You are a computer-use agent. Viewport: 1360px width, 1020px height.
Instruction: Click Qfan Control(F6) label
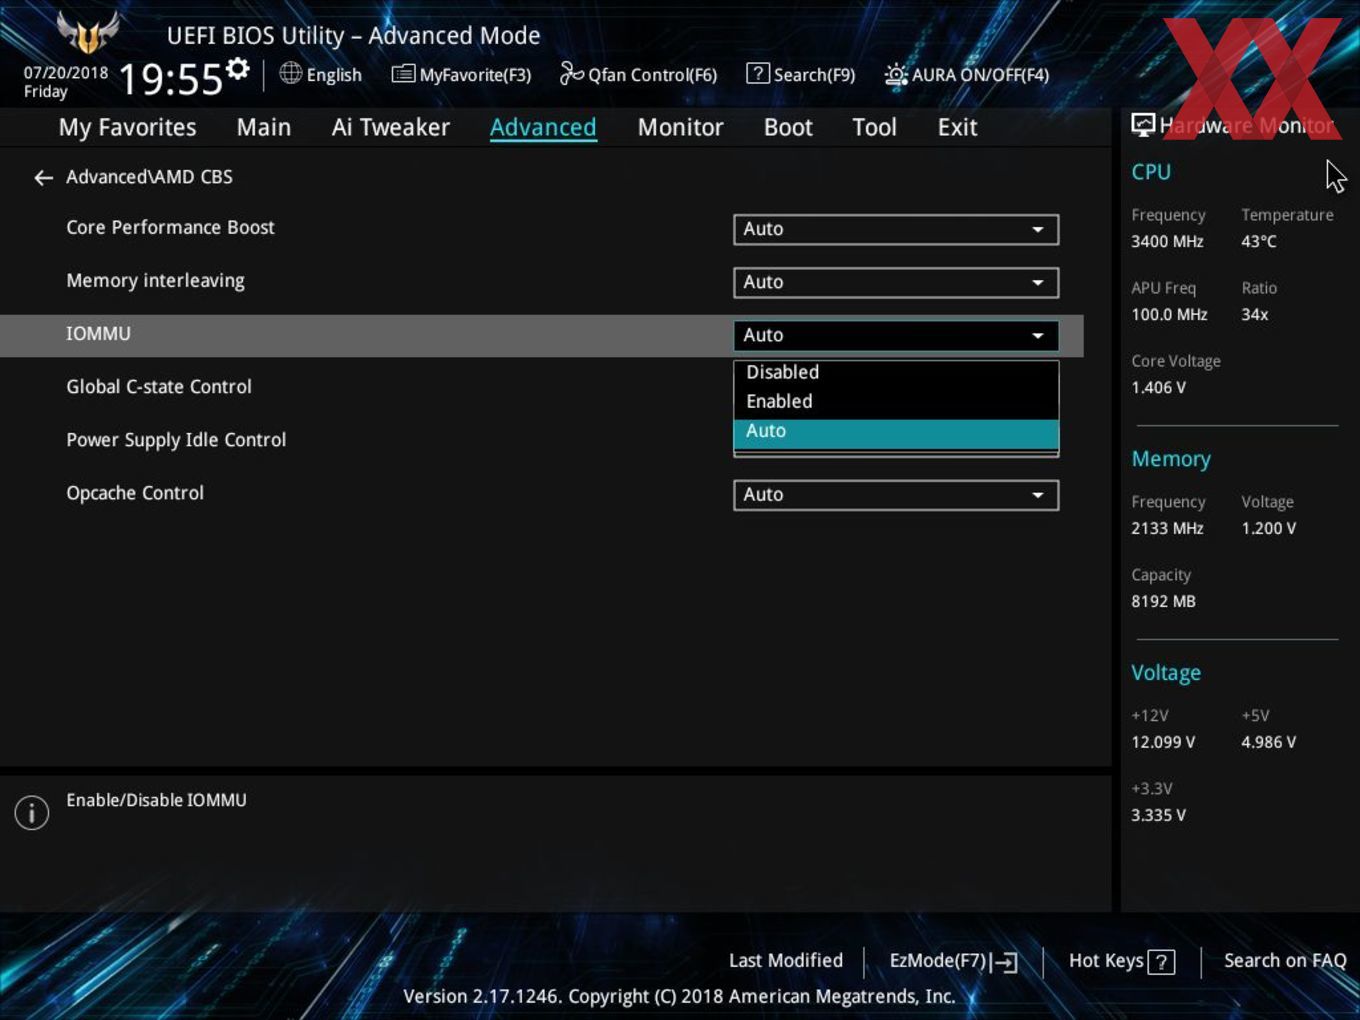point(653,75)
